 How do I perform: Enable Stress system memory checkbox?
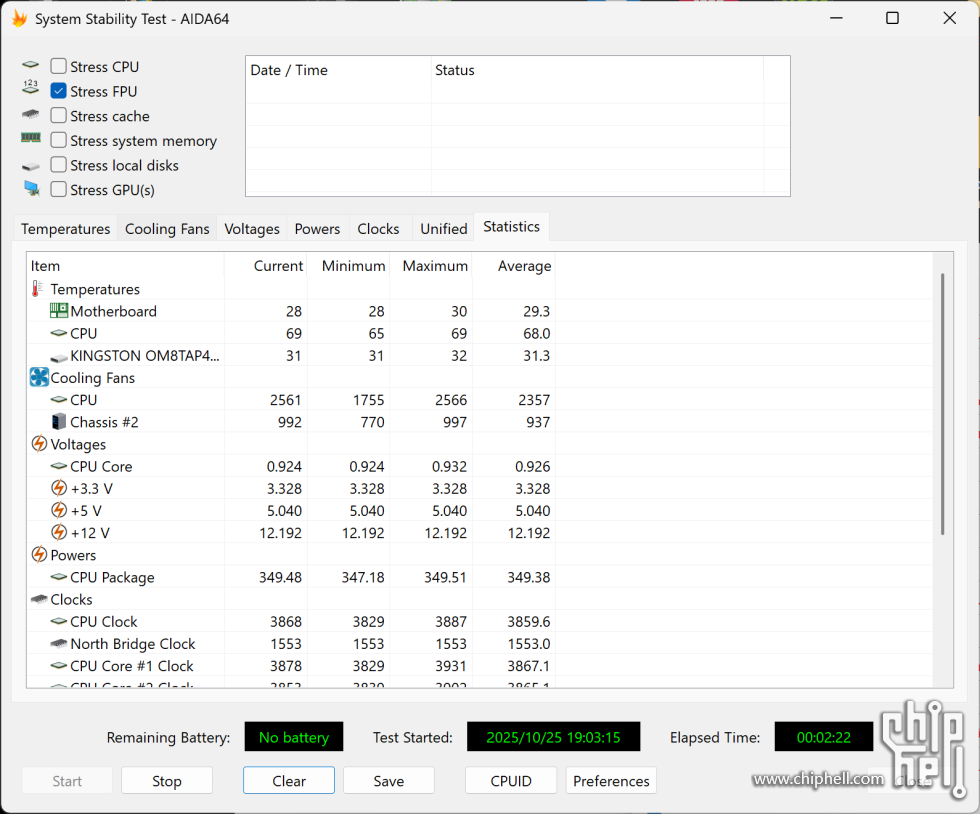pyautogui.click(x=59, y=141)
